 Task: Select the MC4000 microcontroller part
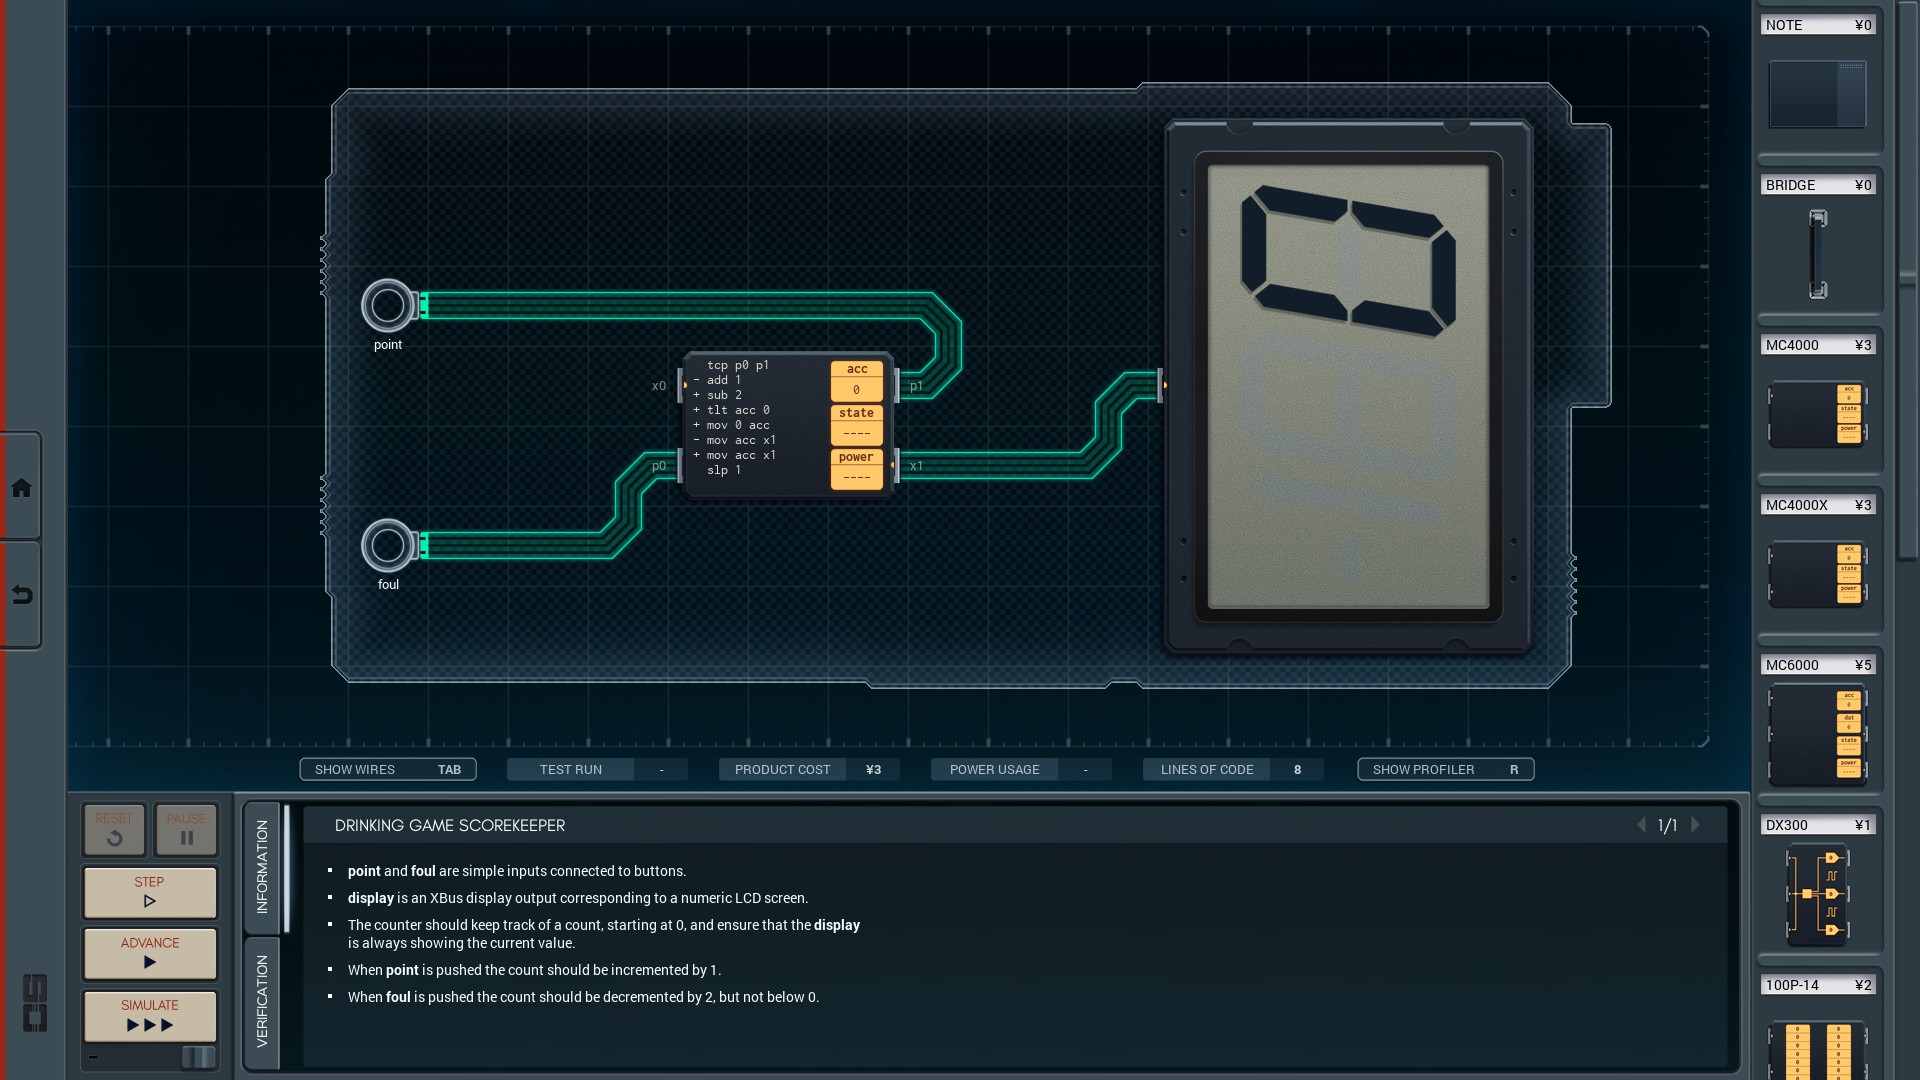point(1816,414)
